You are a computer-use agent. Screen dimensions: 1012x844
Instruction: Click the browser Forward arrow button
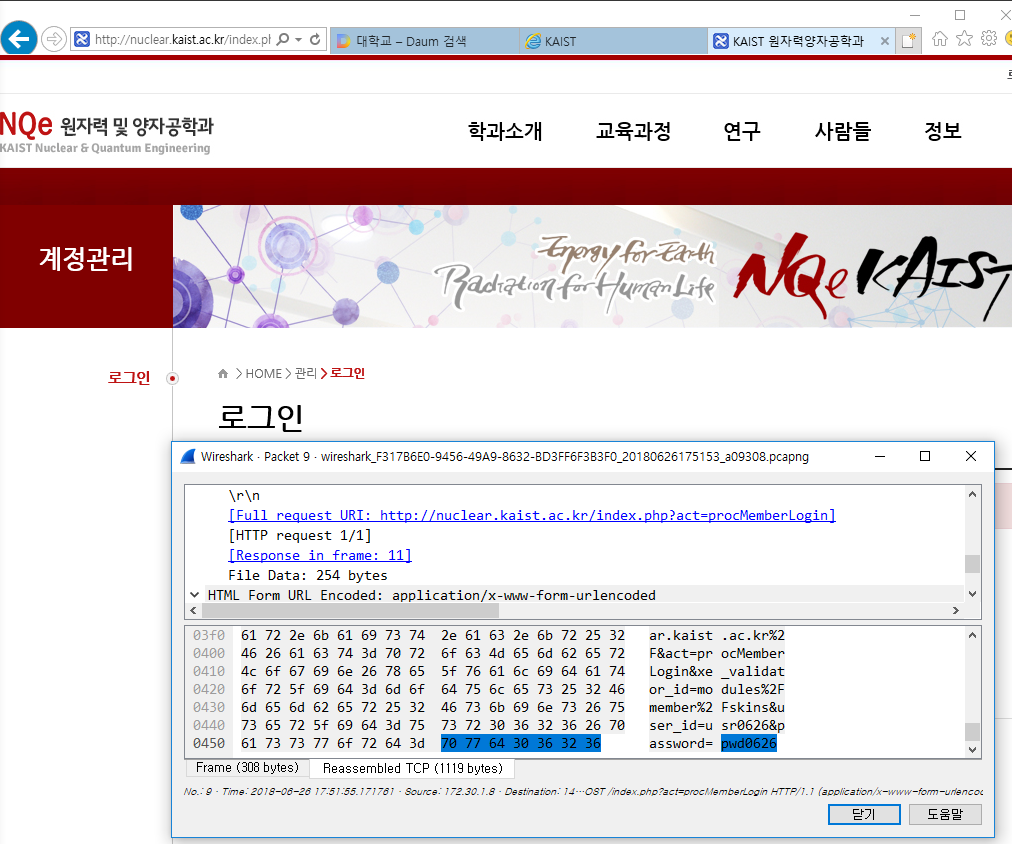(x=54, y=39)
